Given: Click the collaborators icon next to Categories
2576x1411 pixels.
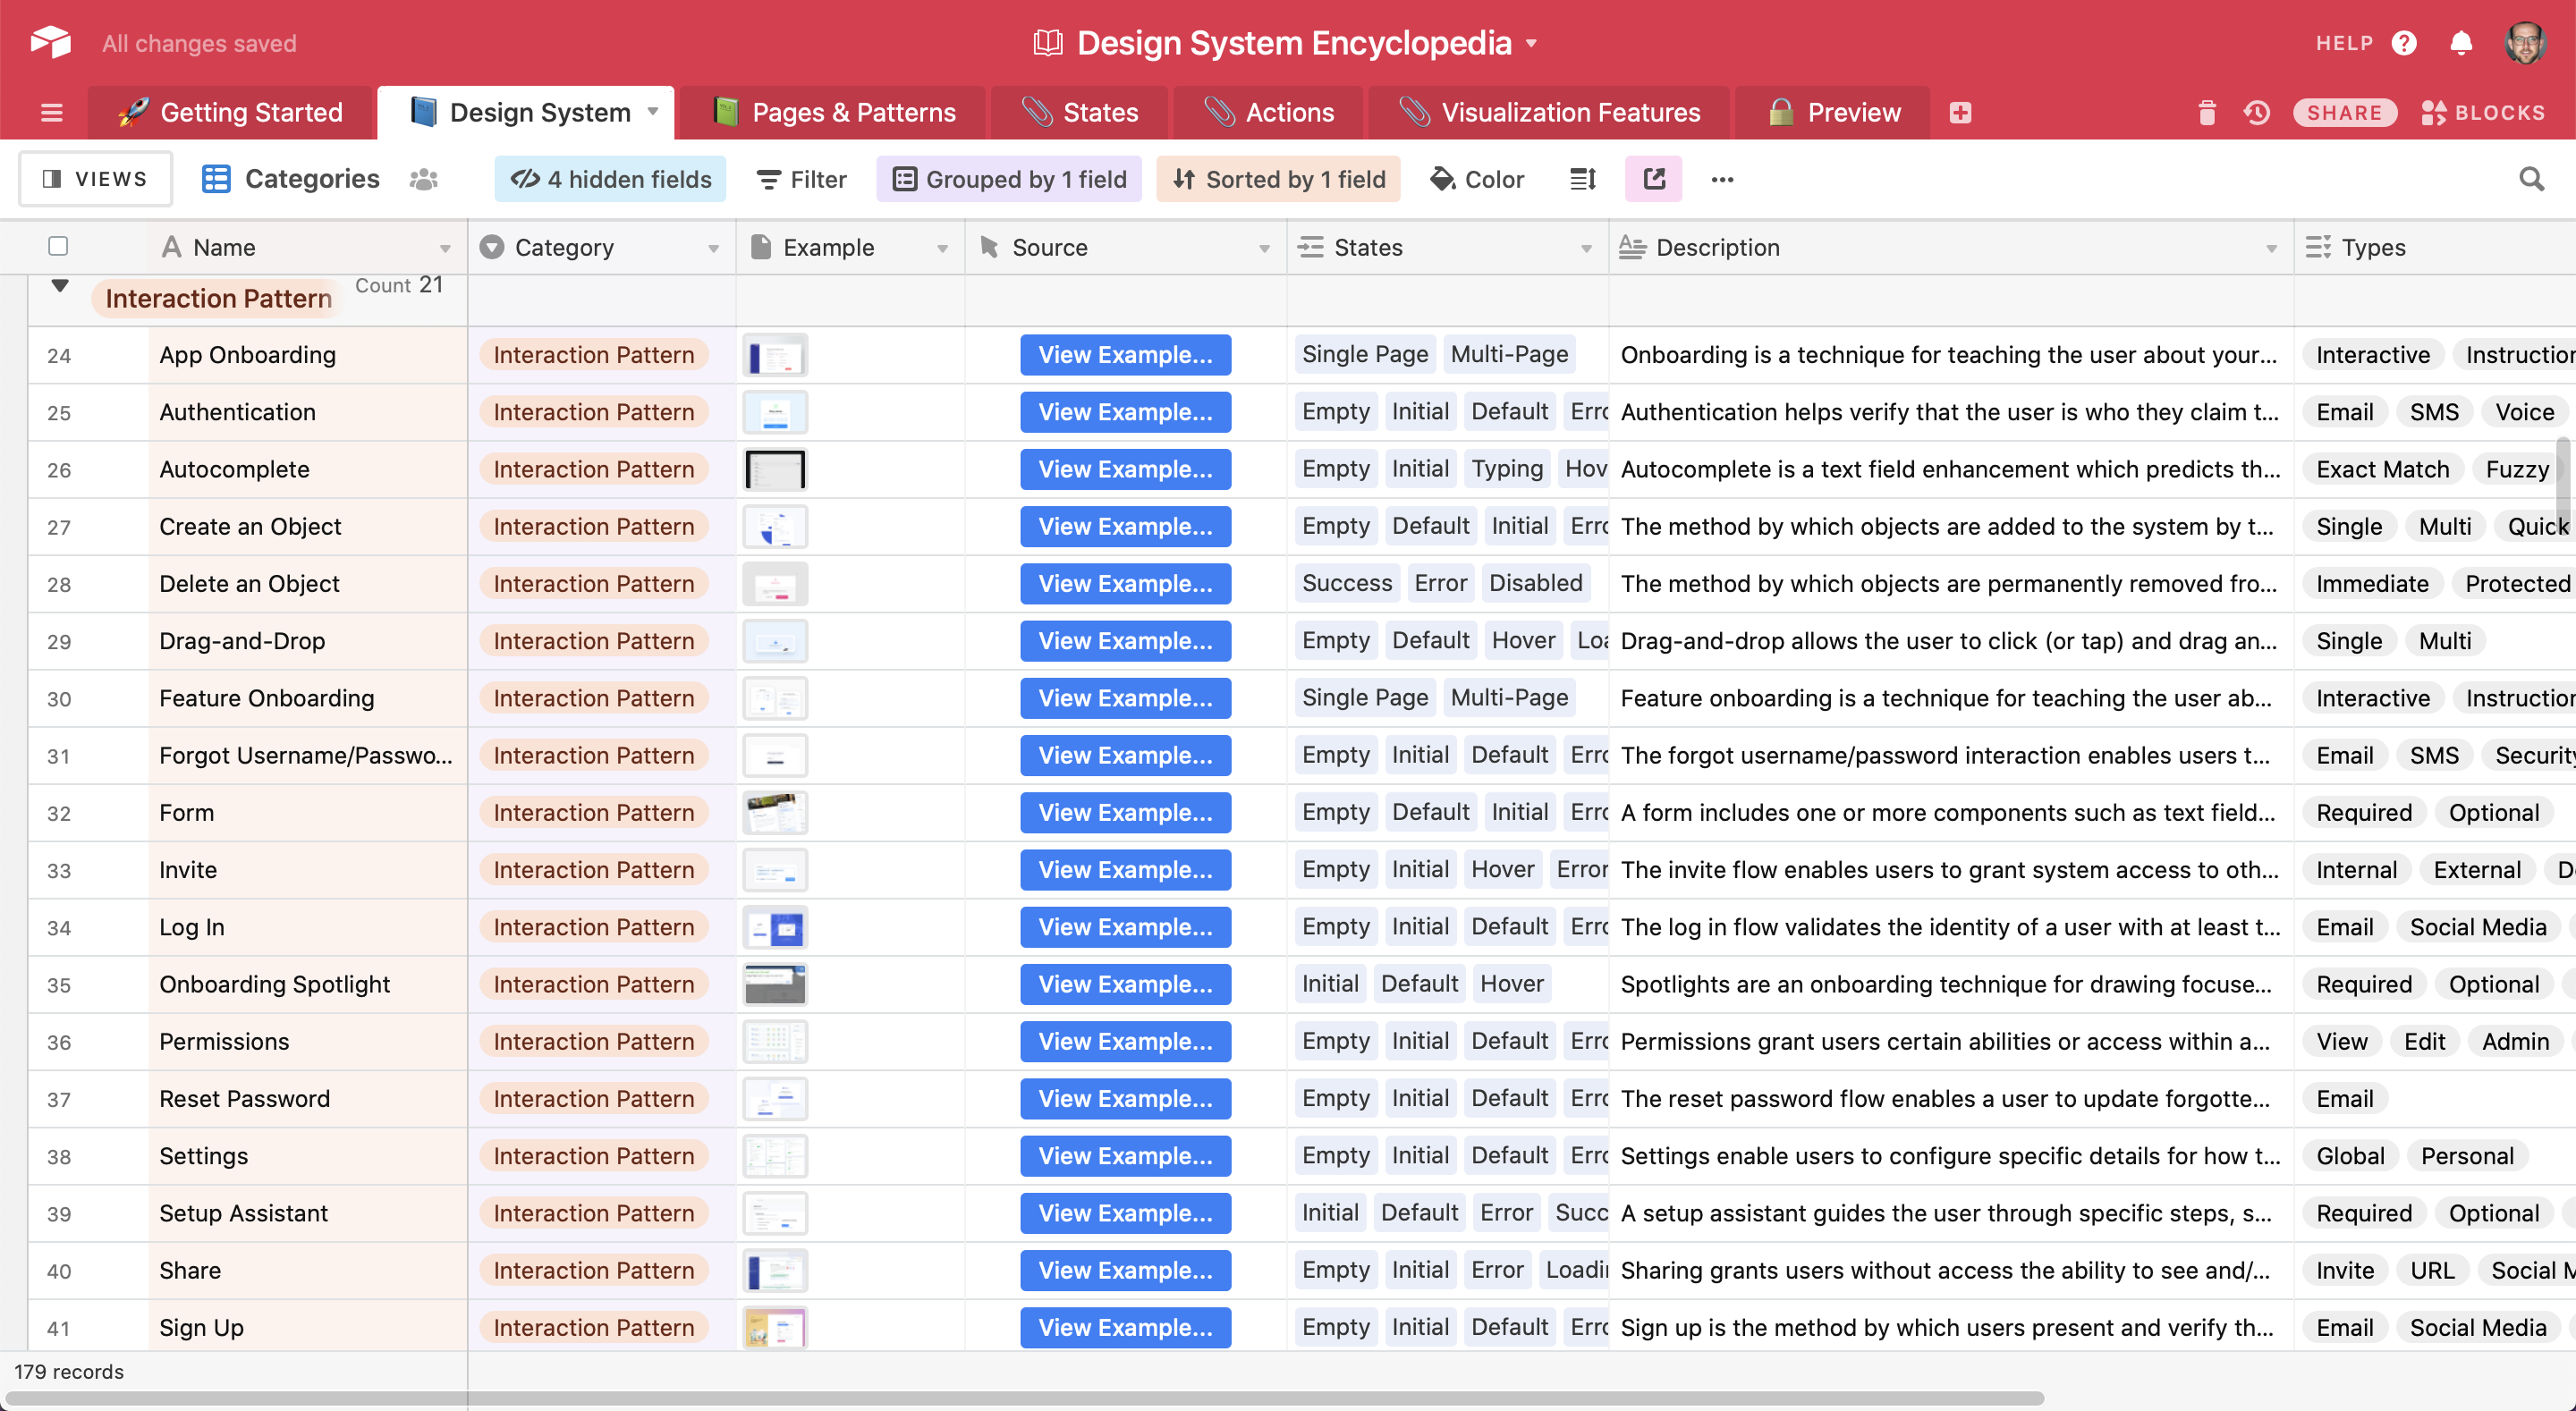Looking at the screenshot, I should (x=423, y=178).
